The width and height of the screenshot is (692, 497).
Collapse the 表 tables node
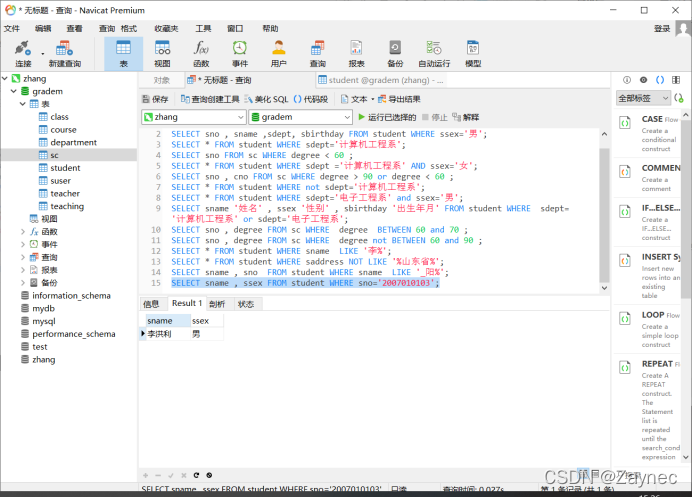(23, 104)
